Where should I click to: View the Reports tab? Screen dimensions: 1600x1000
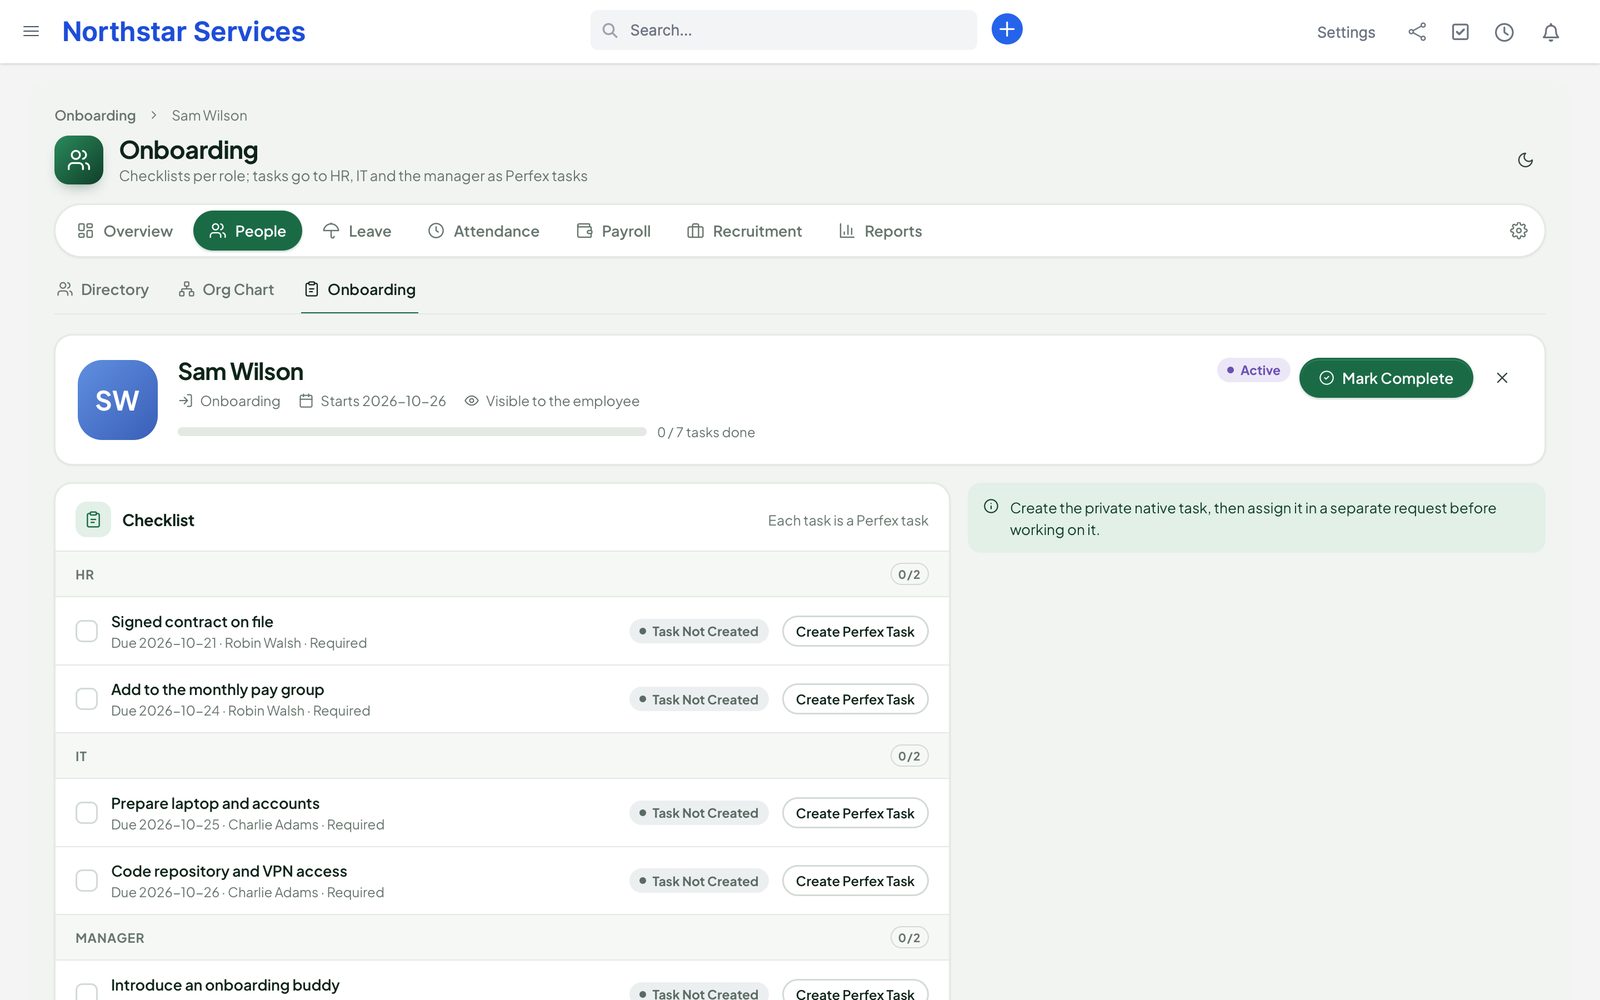coord(881,231)
